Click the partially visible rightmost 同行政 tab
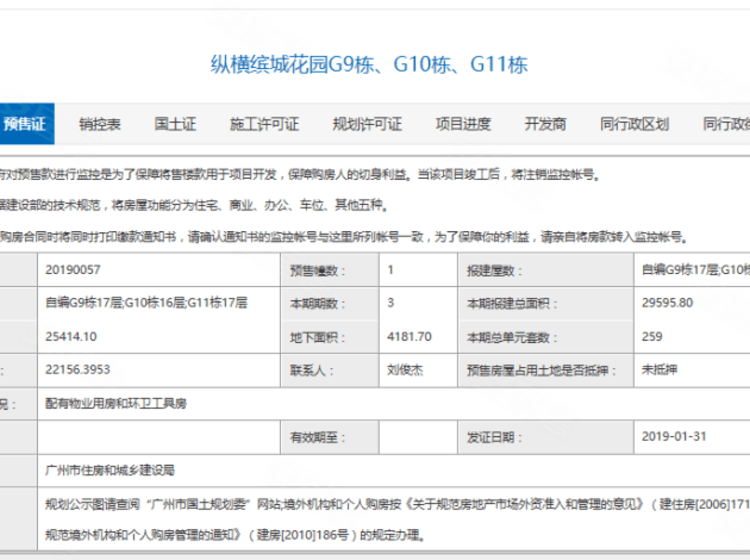This screenshot has width=750, height=560. click(x=726, y=124)
